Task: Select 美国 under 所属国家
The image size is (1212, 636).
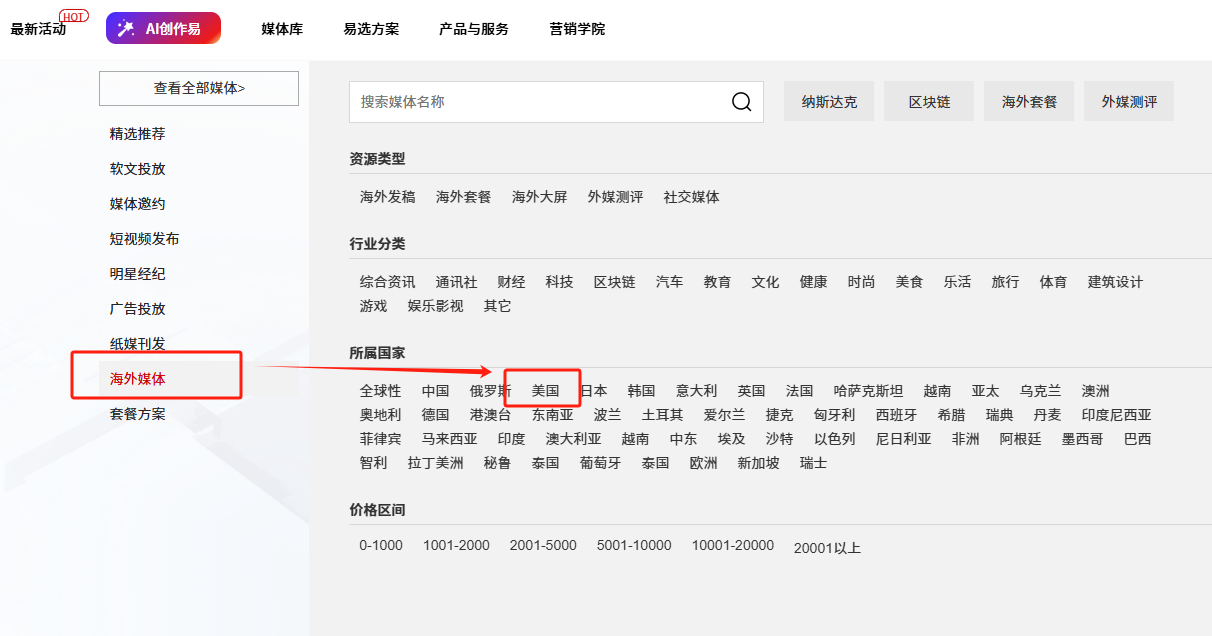Action: [x=545, y=391]
